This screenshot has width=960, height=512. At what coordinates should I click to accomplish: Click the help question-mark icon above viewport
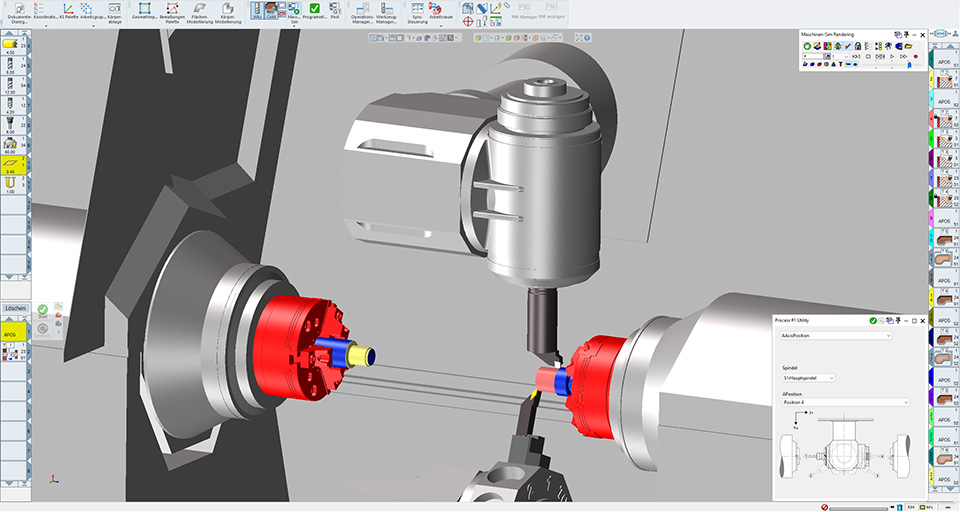pos(587,38)
